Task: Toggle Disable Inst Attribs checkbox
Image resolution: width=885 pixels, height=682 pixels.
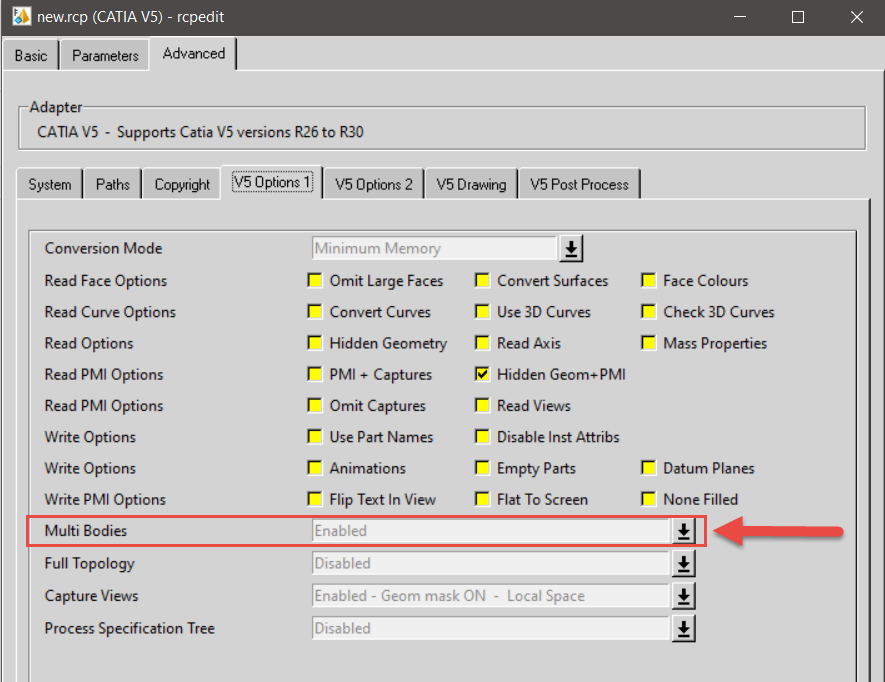Action: pyautogui.click(x=482, y=437)
